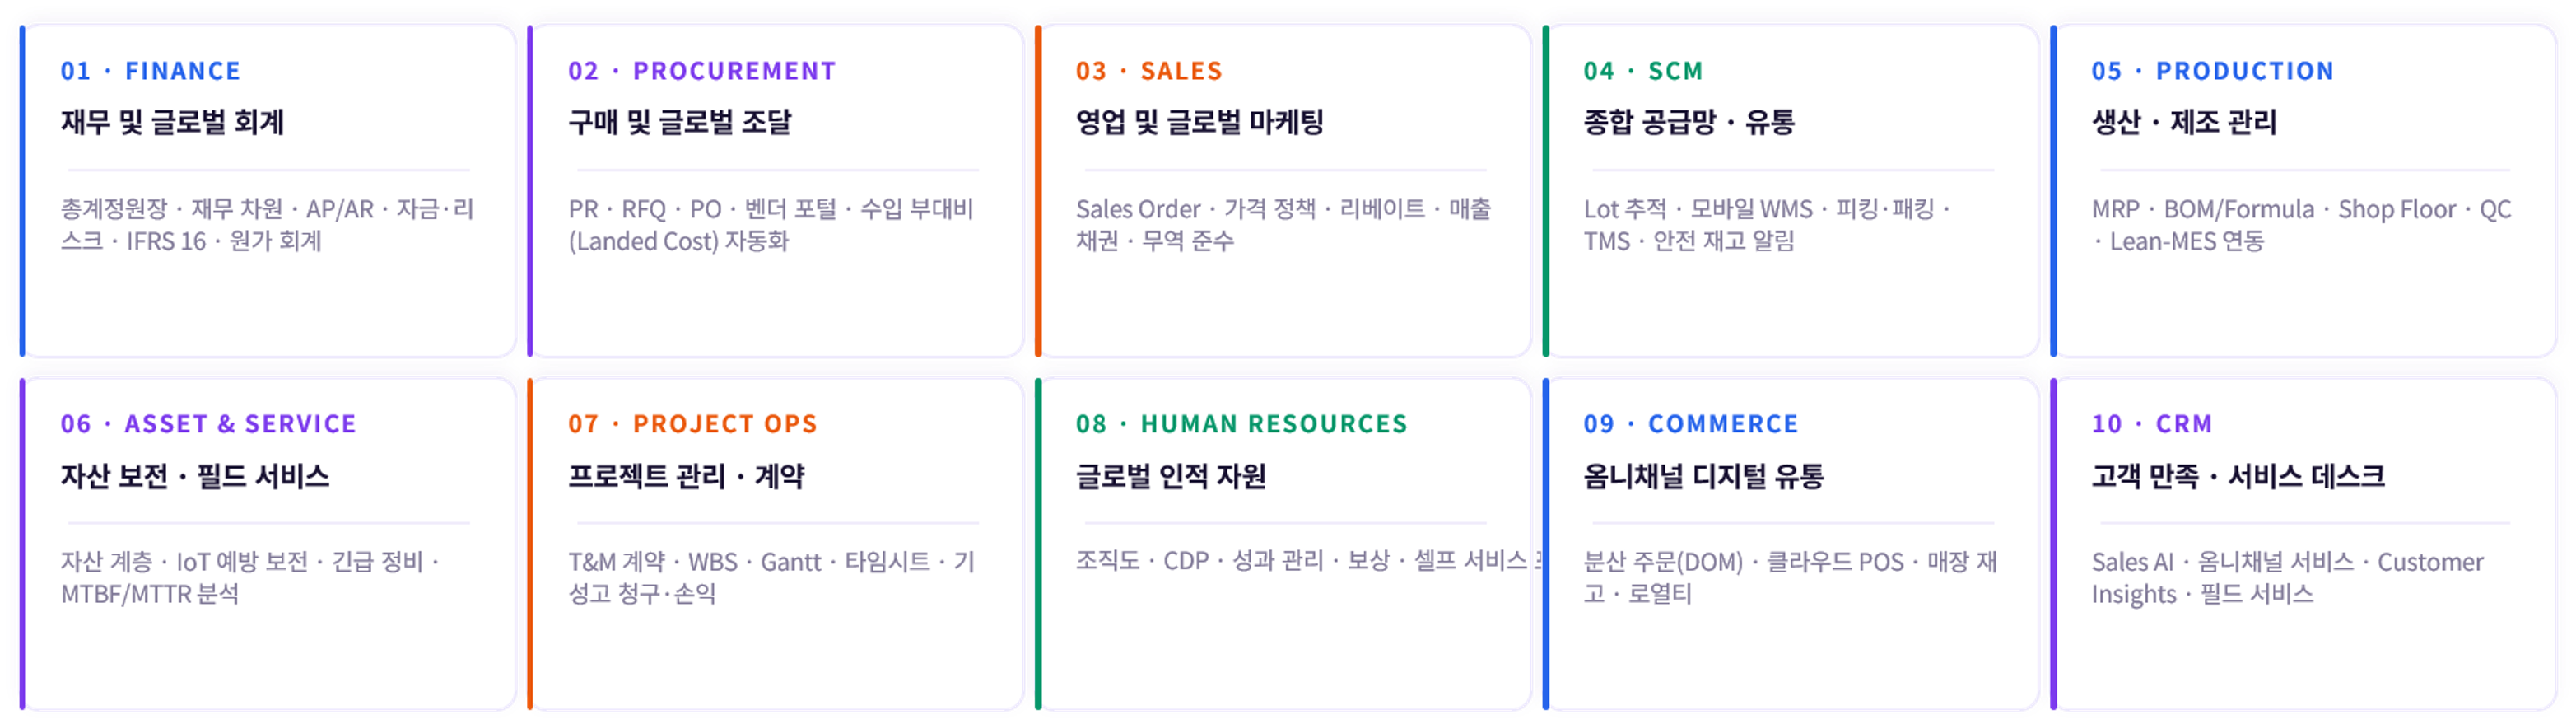Click the heading 프로젝트 관리 · 계약

click(687, 476)
